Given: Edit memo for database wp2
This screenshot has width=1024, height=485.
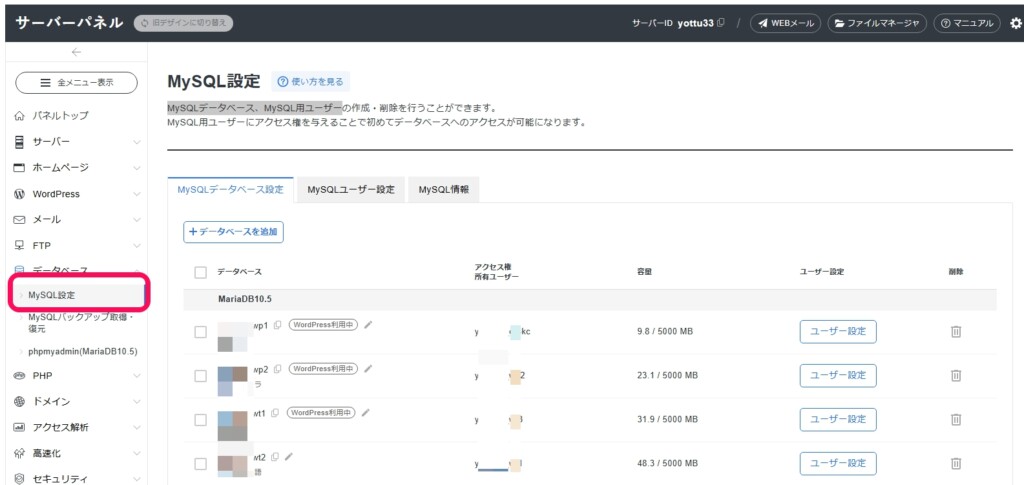Looking at the screenshot, I should click(368, 368).
